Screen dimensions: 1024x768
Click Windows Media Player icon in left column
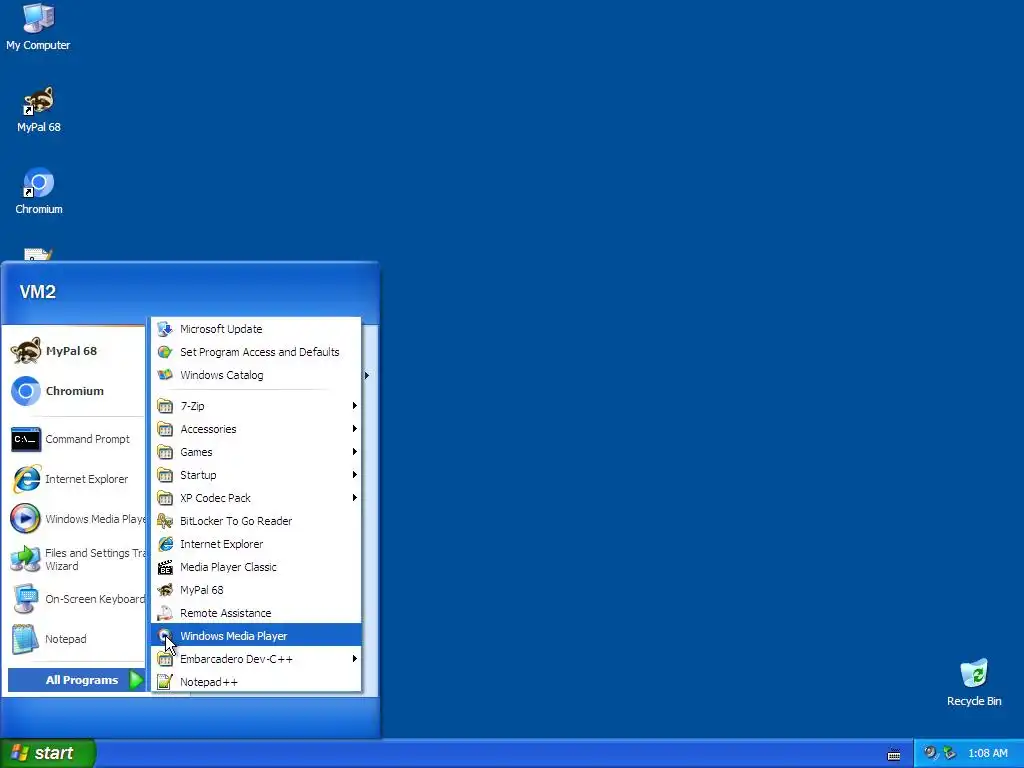[26, 519]
